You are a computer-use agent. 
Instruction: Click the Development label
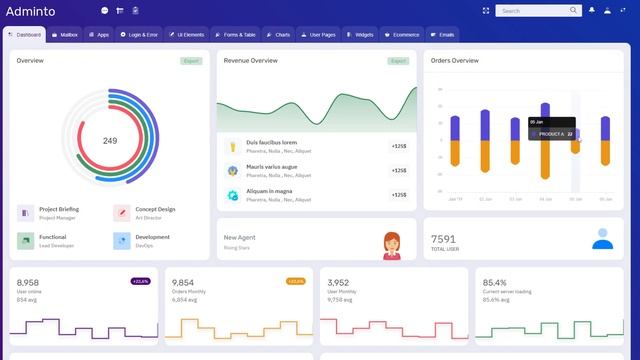tap(153, 237)
